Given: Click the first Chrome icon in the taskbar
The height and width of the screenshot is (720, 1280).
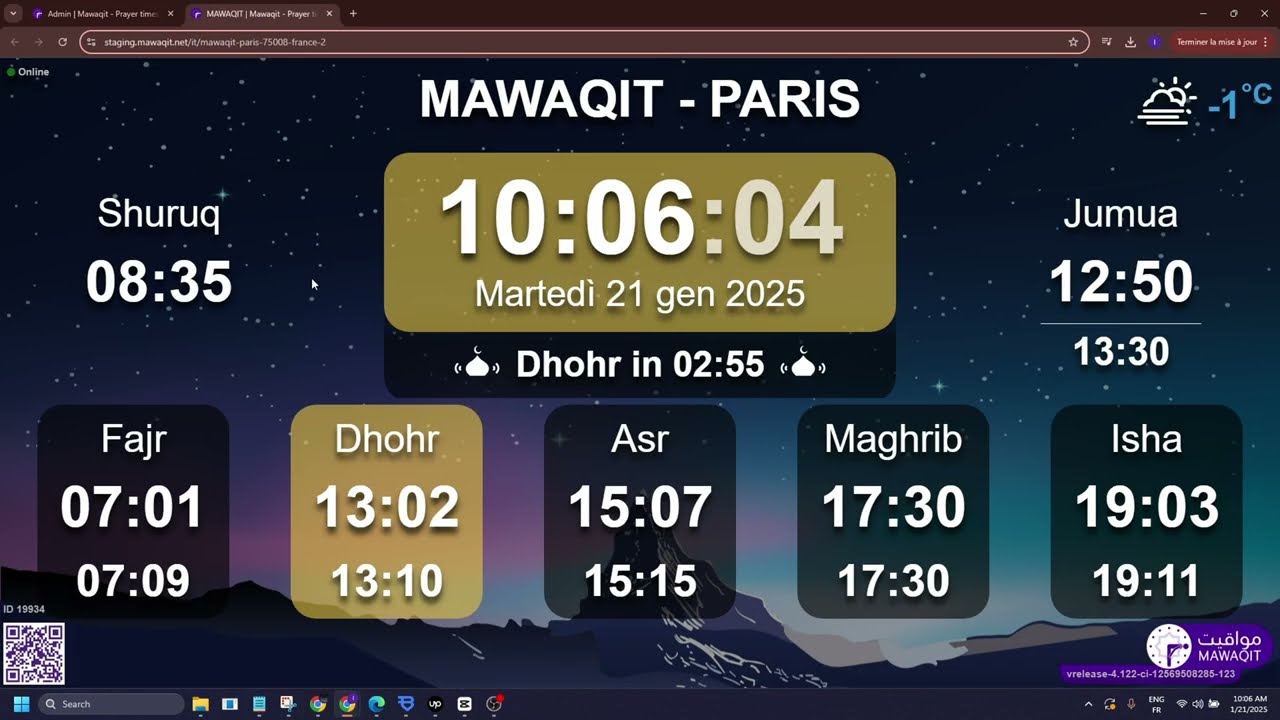Looking at the screenshot, I should [318, 704].
